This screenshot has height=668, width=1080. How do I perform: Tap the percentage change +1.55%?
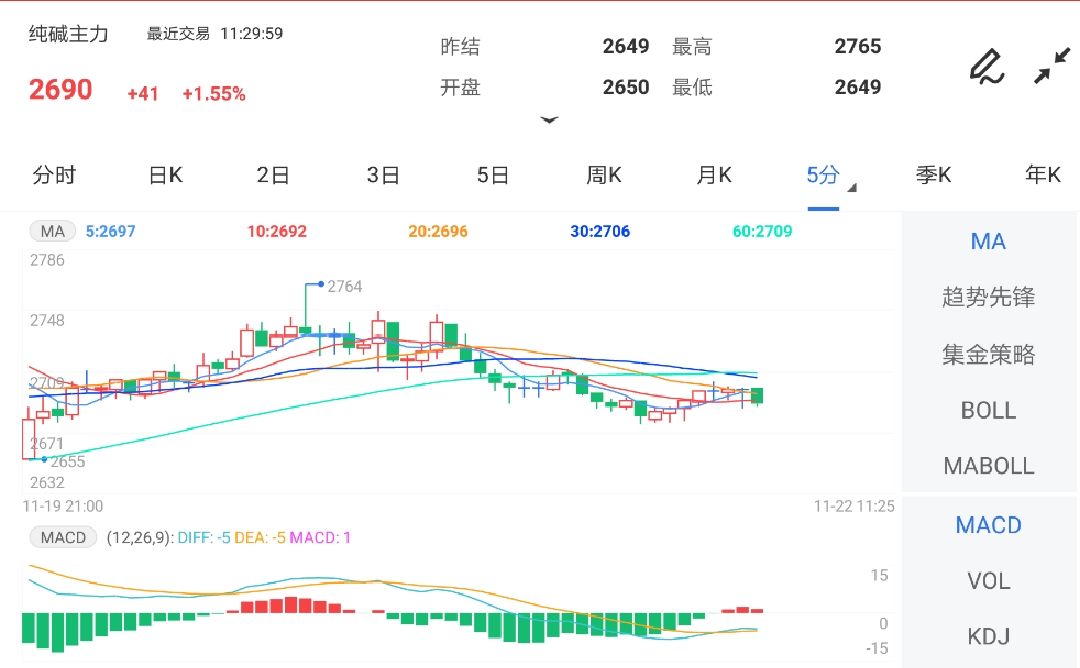click(x=214, y=94)
